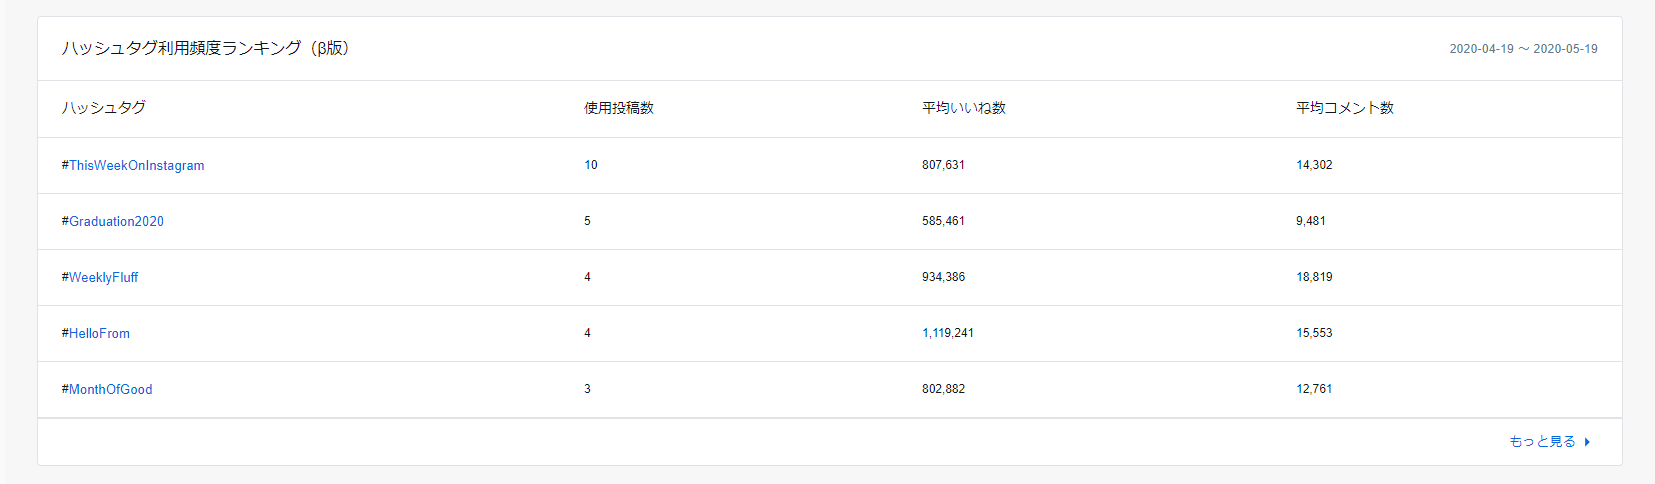This screenshot has height=484, width=1655.
Task: Select the ハッシュタグ column header
Action: (104, 107)
